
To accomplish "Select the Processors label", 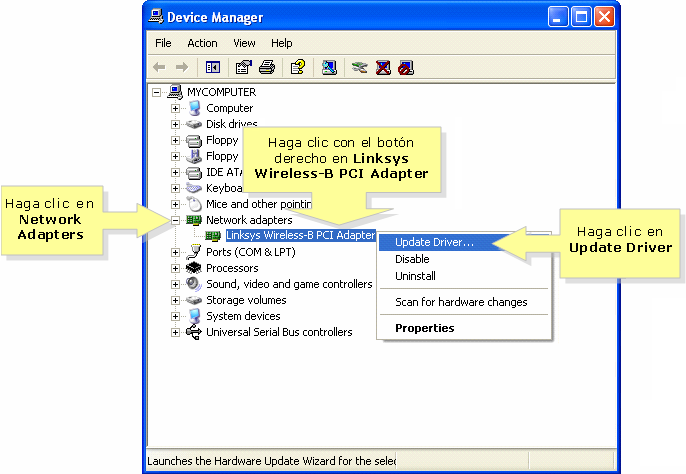I will (232, 268).
